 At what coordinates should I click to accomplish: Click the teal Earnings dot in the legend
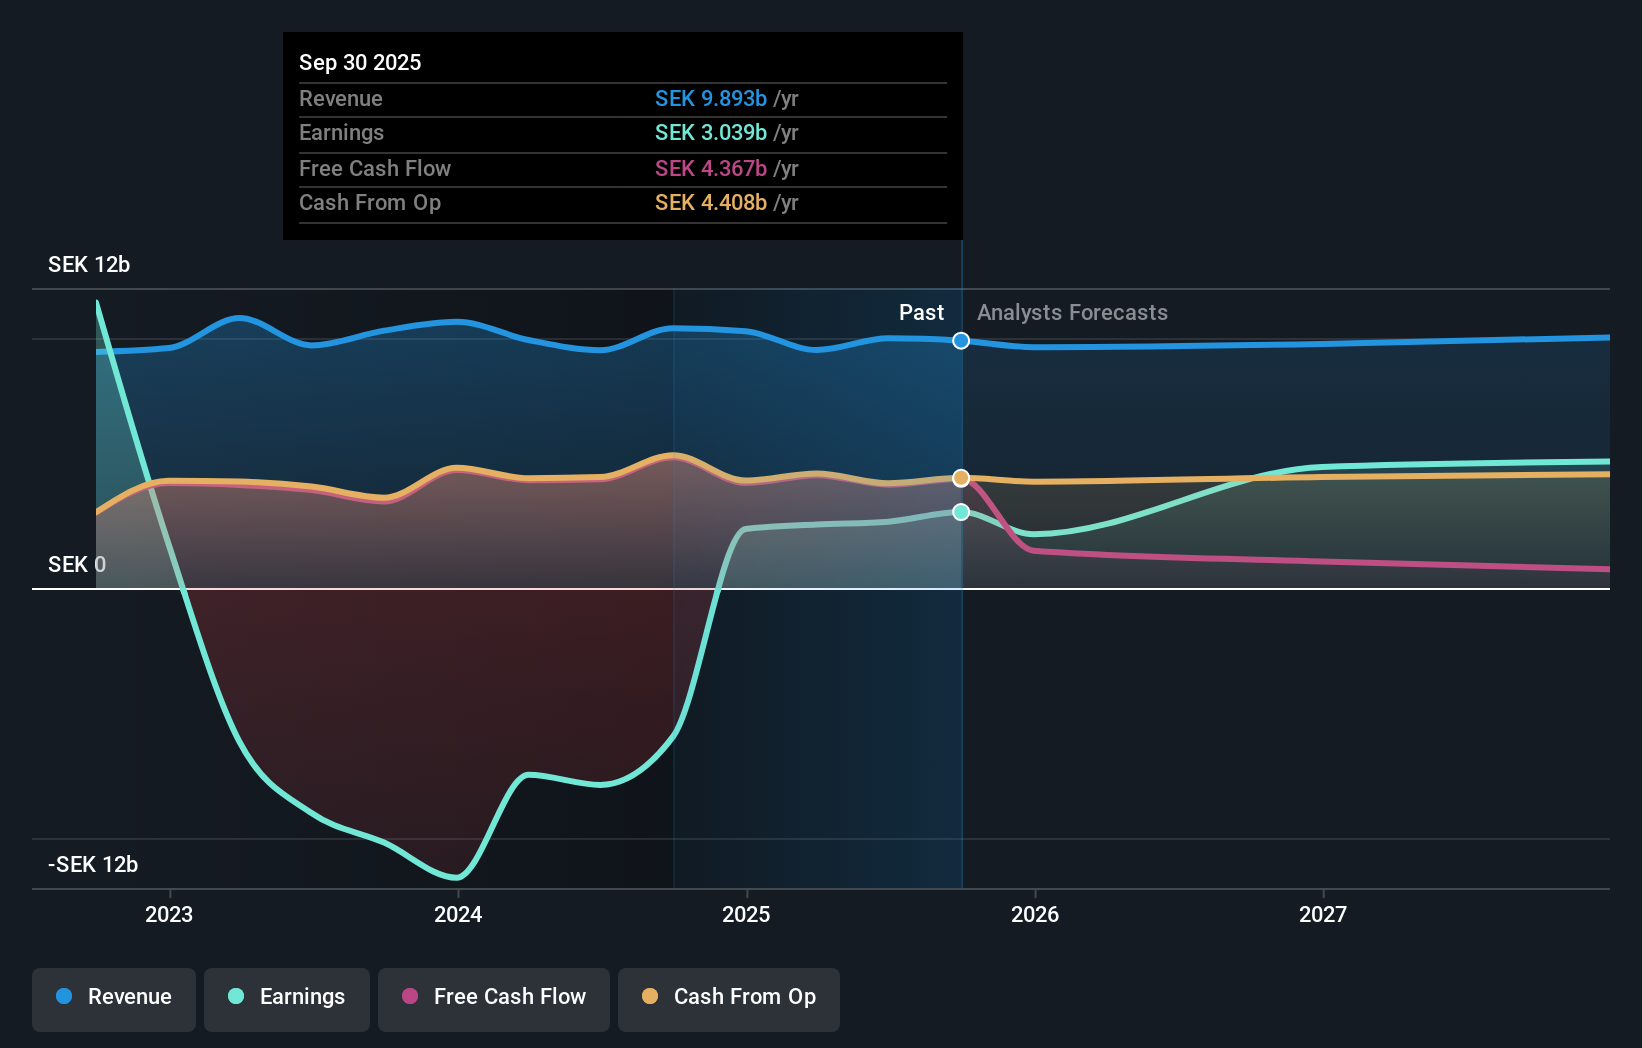click(x=234, y=997)
